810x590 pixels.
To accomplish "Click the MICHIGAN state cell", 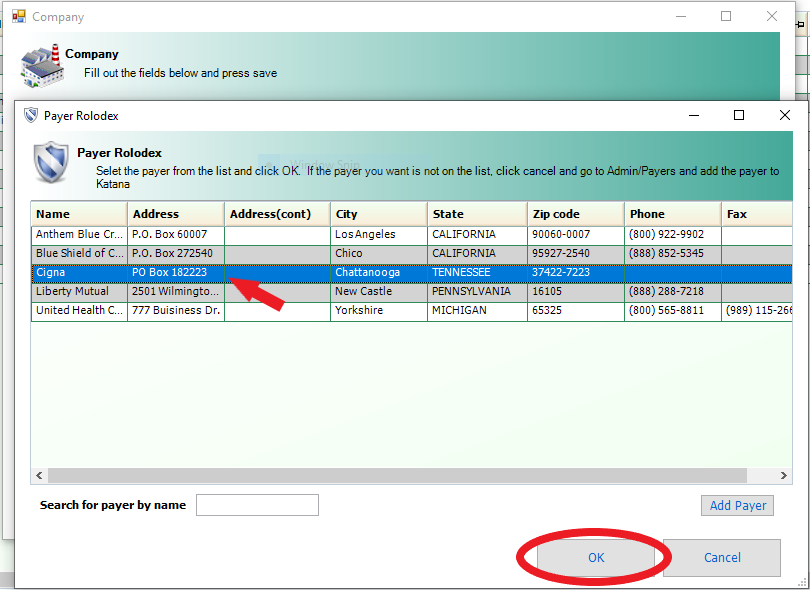I will coord(477,310).
